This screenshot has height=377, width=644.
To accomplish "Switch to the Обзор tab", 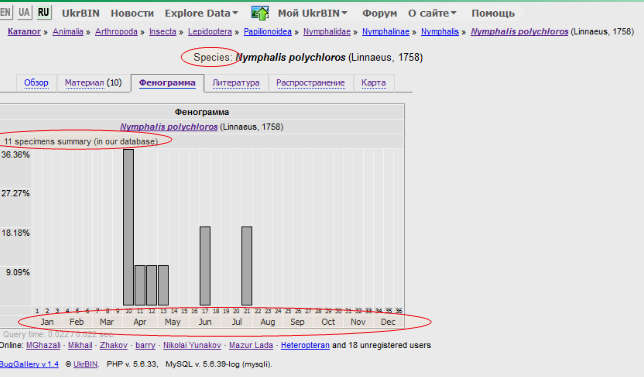I will coord(36,83).
